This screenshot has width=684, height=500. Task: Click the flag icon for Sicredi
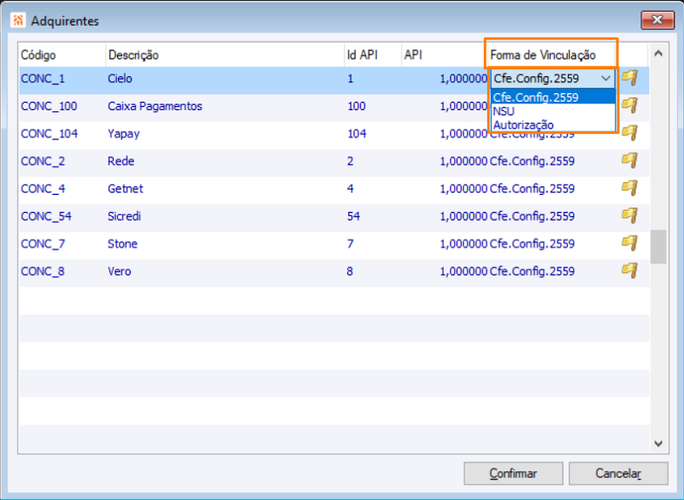click(629, 215)
